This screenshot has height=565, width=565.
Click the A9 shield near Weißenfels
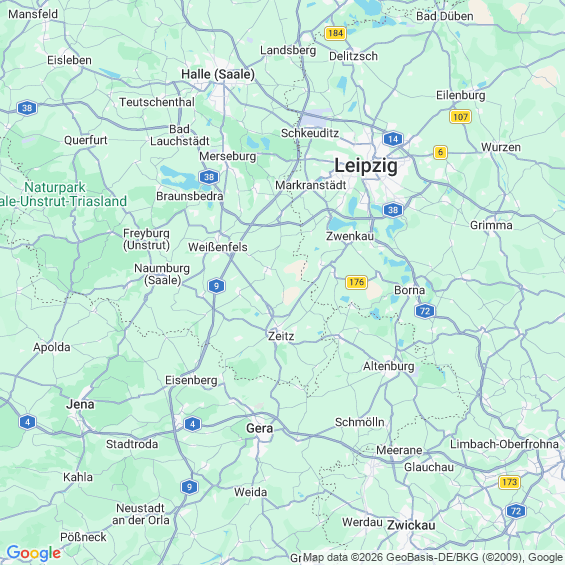pyautogui.click(x=216, y=286)
